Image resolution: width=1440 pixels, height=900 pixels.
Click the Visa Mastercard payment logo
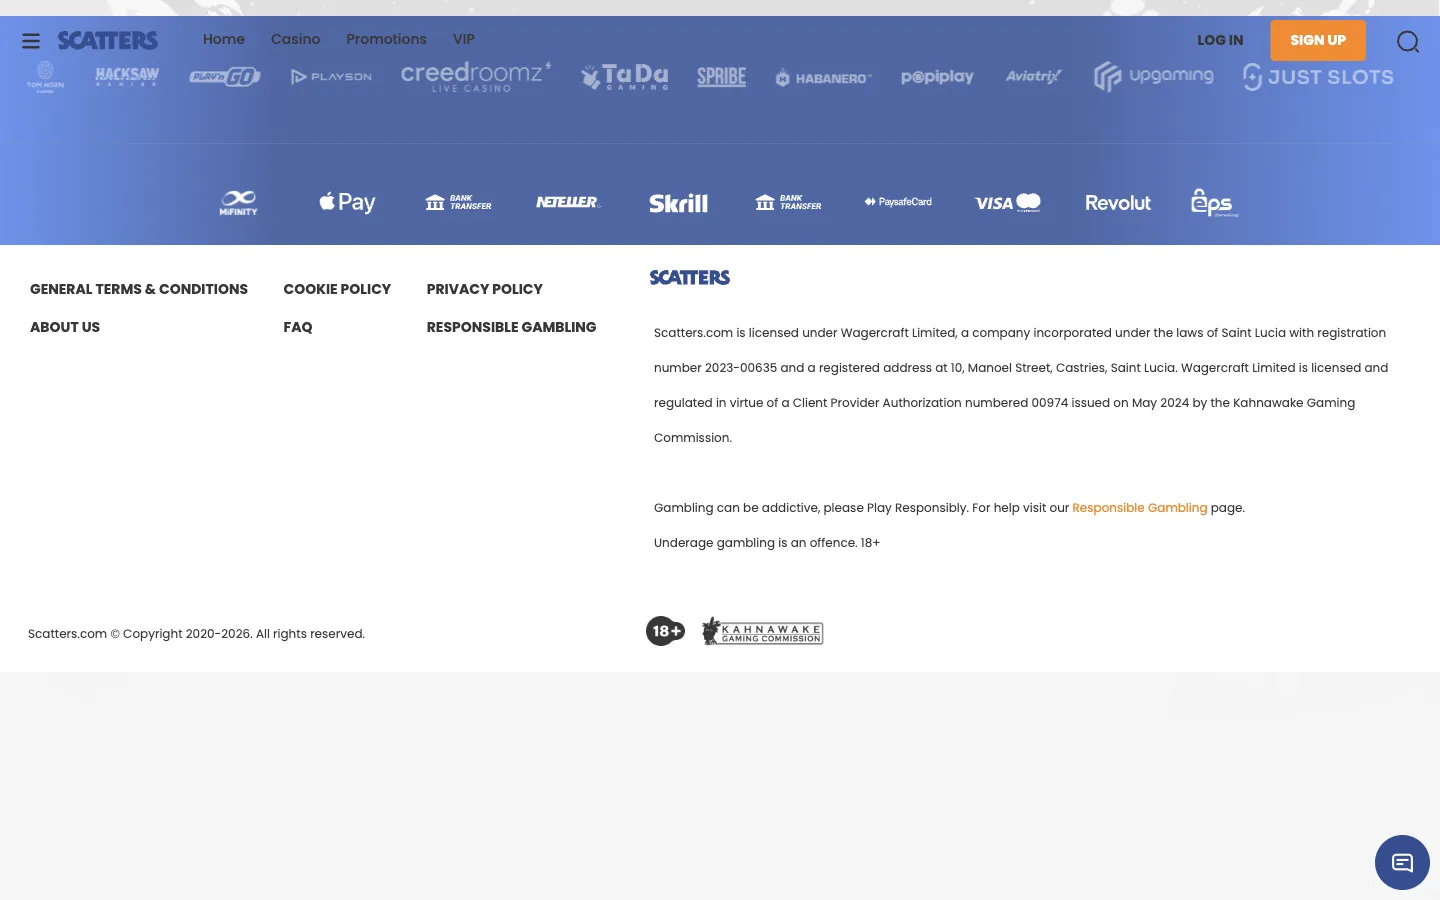(1008, 203)
